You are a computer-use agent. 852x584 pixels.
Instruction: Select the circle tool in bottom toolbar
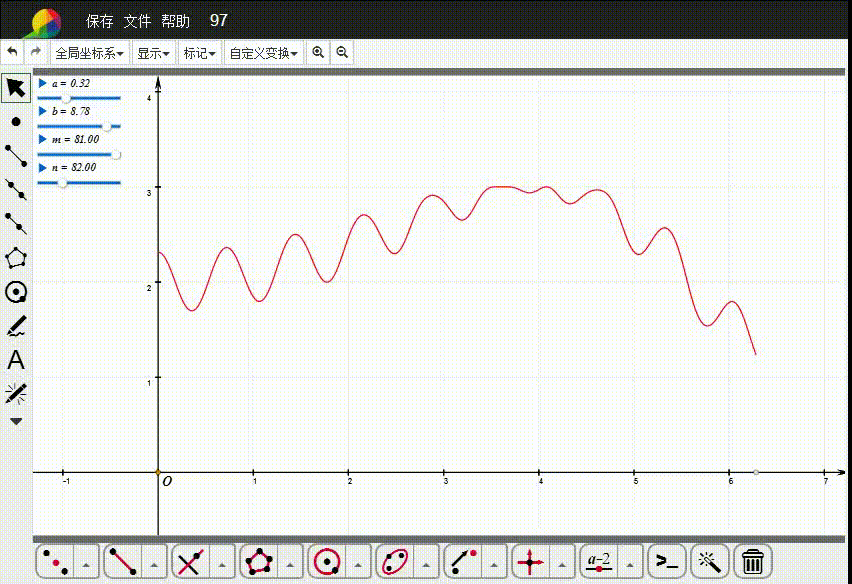point(327,562)
